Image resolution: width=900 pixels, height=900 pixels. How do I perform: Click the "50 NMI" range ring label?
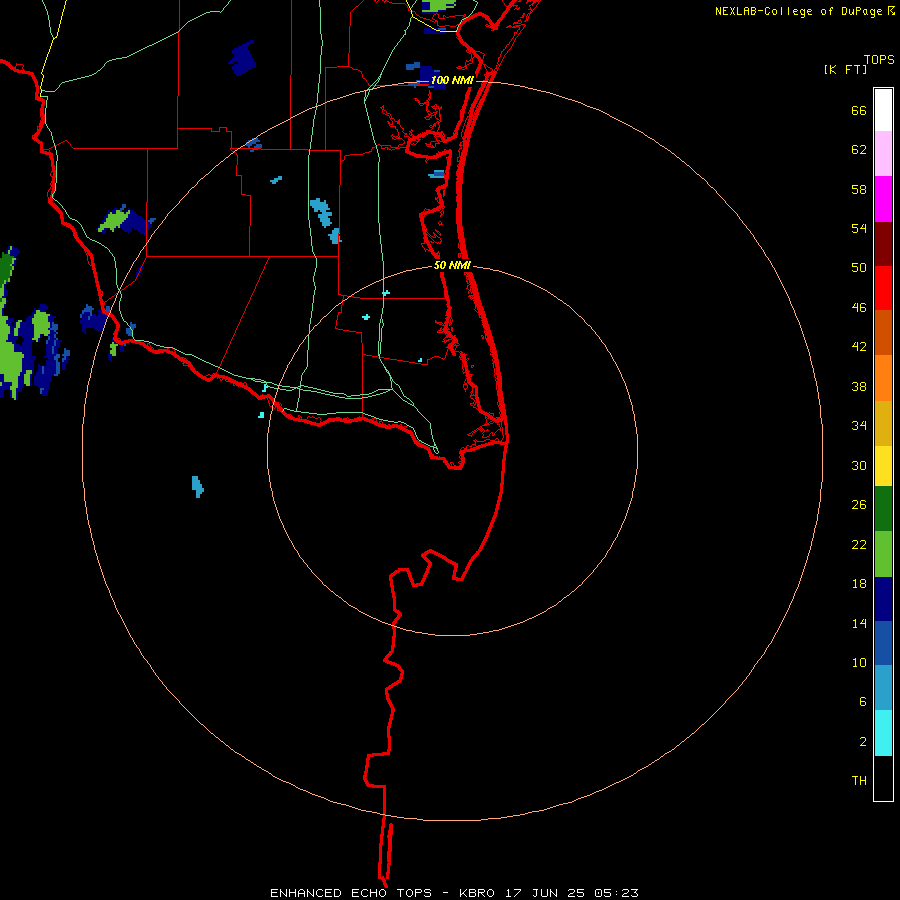click(x=452, y=265)
